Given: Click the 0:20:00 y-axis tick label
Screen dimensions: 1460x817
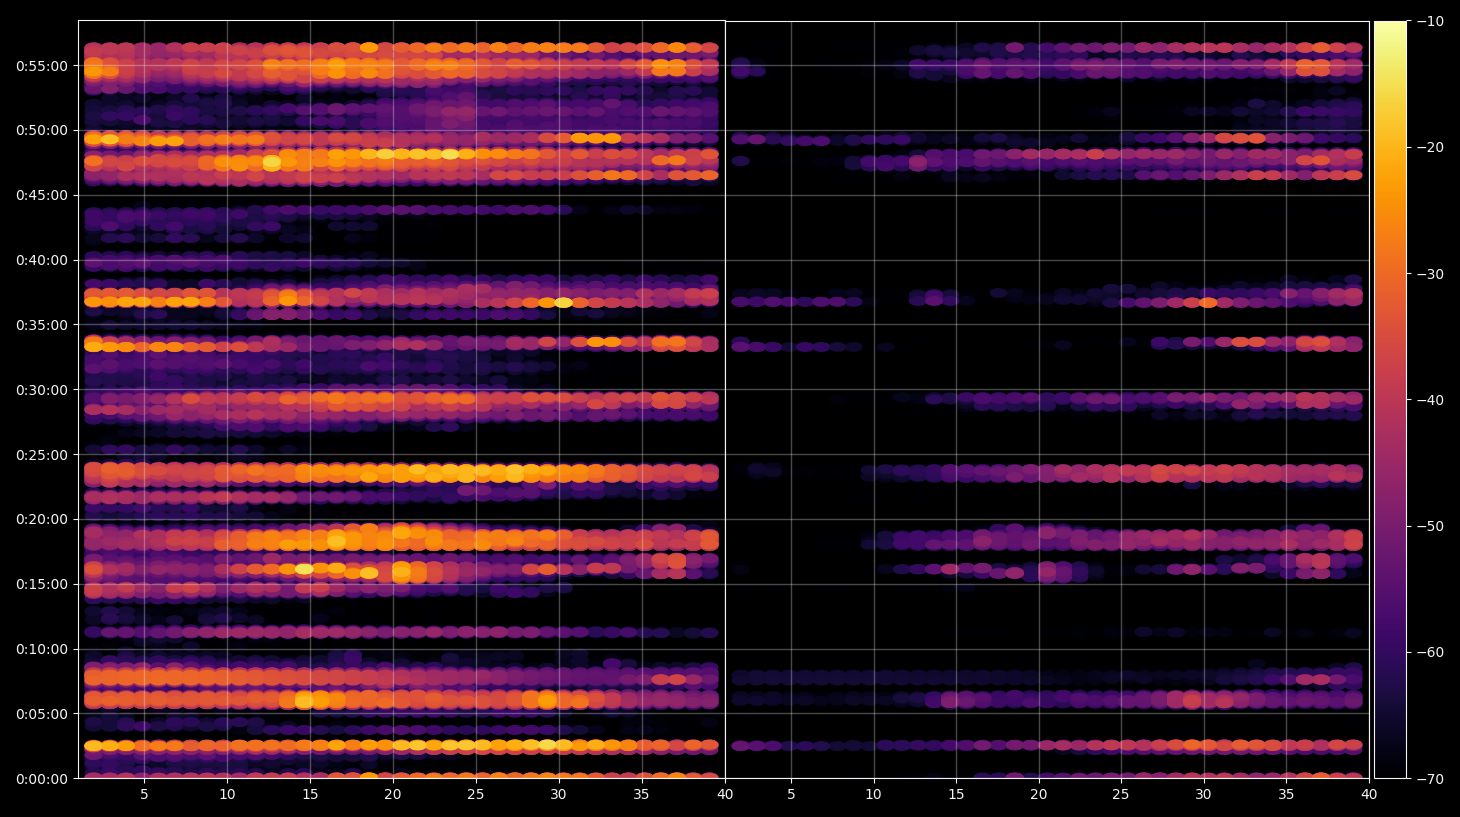Looking at the screenshot, I should 42,519.
